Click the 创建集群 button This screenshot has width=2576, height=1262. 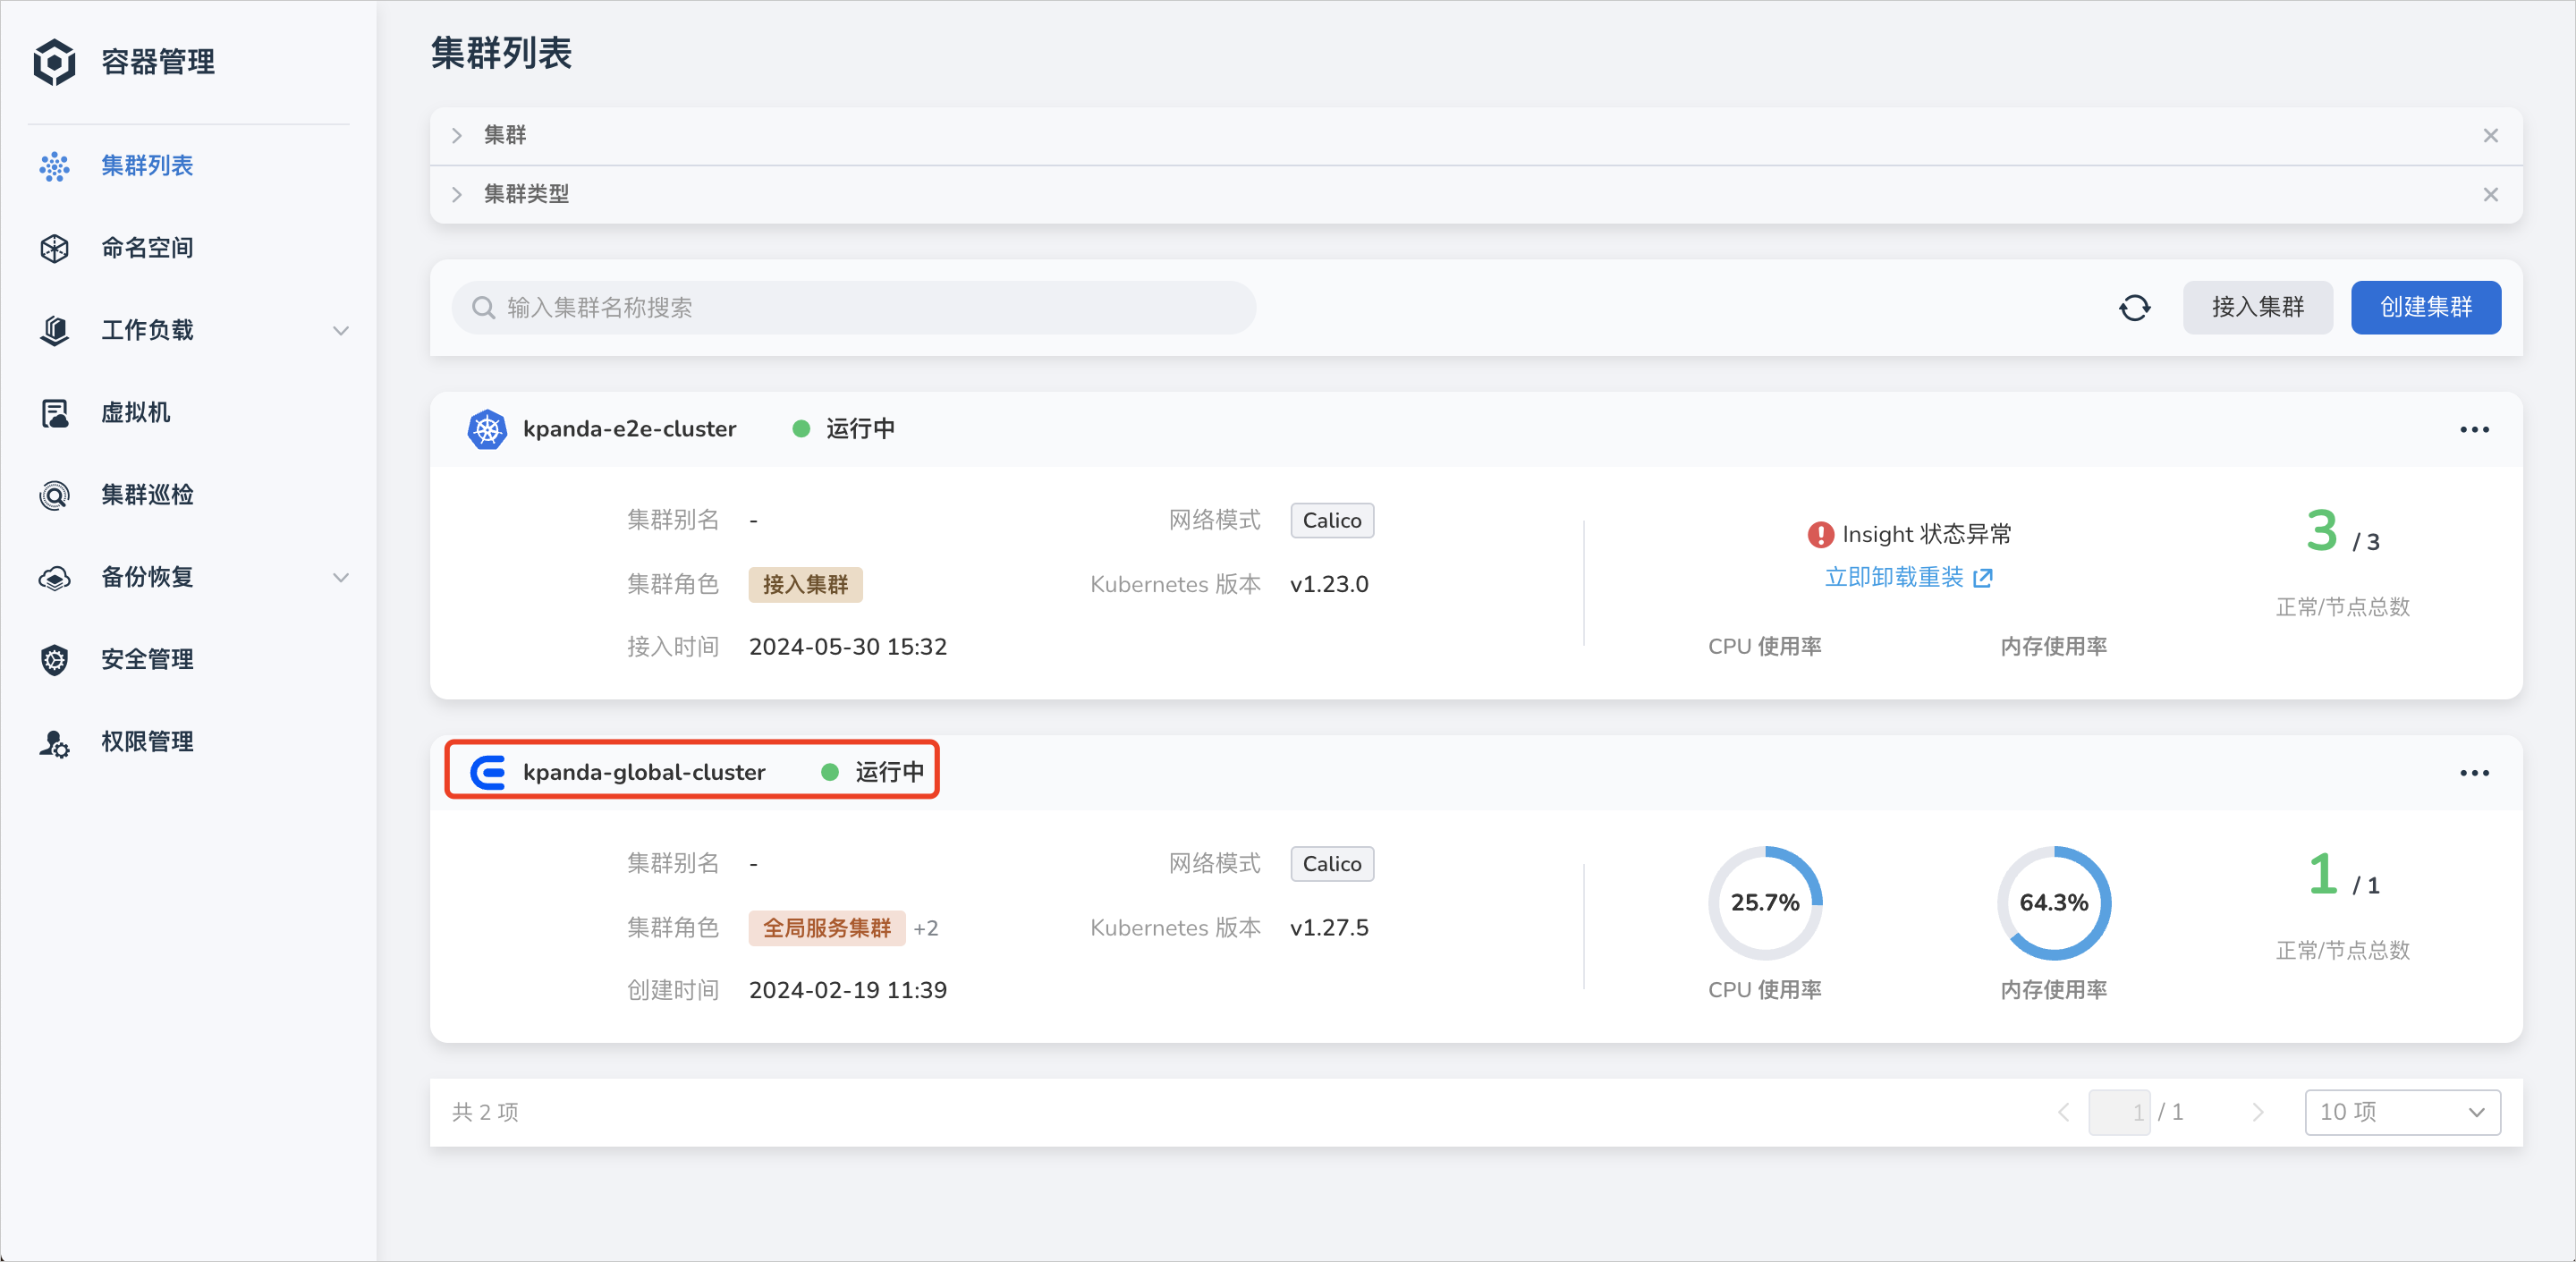(x=2425, y=308)
